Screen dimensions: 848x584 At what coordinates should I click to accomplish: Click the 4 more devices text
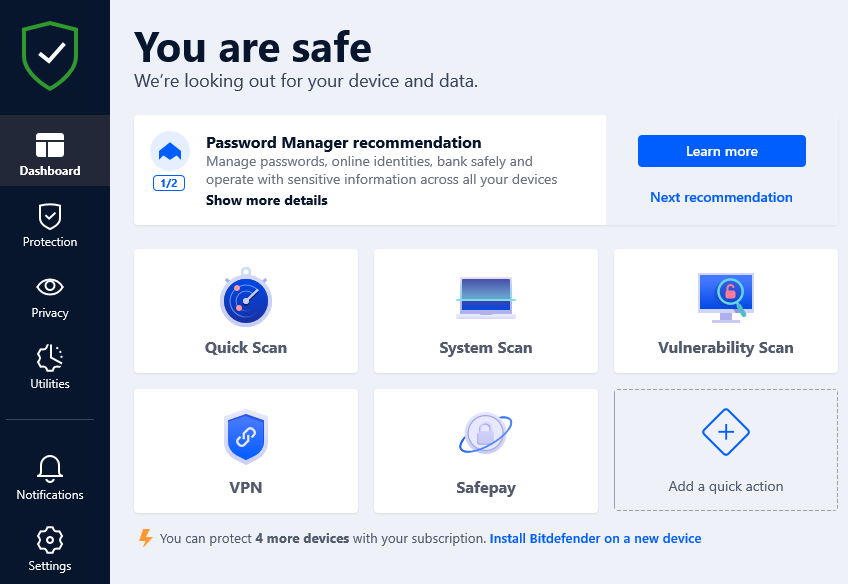(x=302, y=539)
